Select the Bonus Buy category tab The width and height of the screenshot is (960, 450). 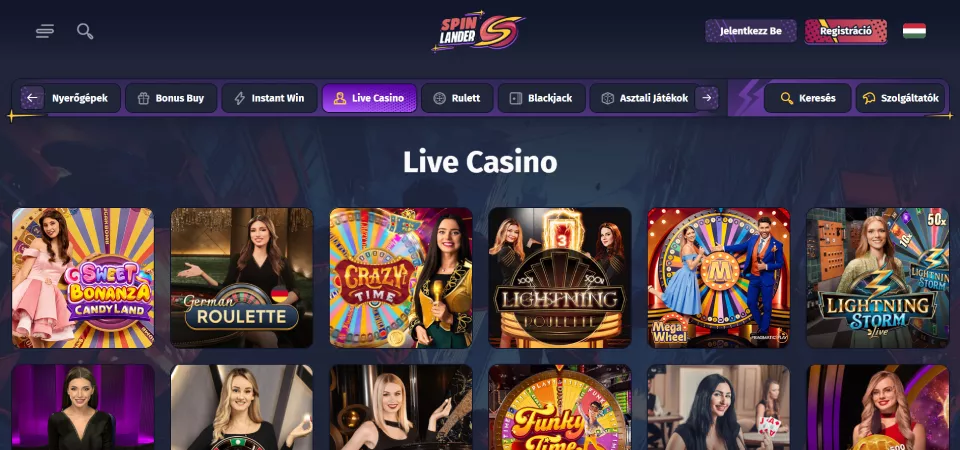(x=171, y=98)
